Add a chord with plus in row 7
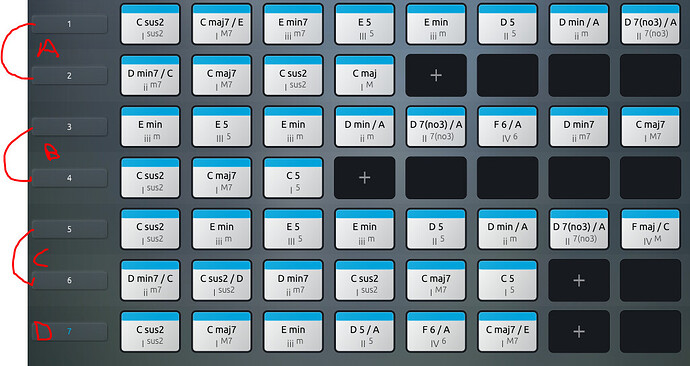Viewport: 690px width, 366px height. [579, 331]
